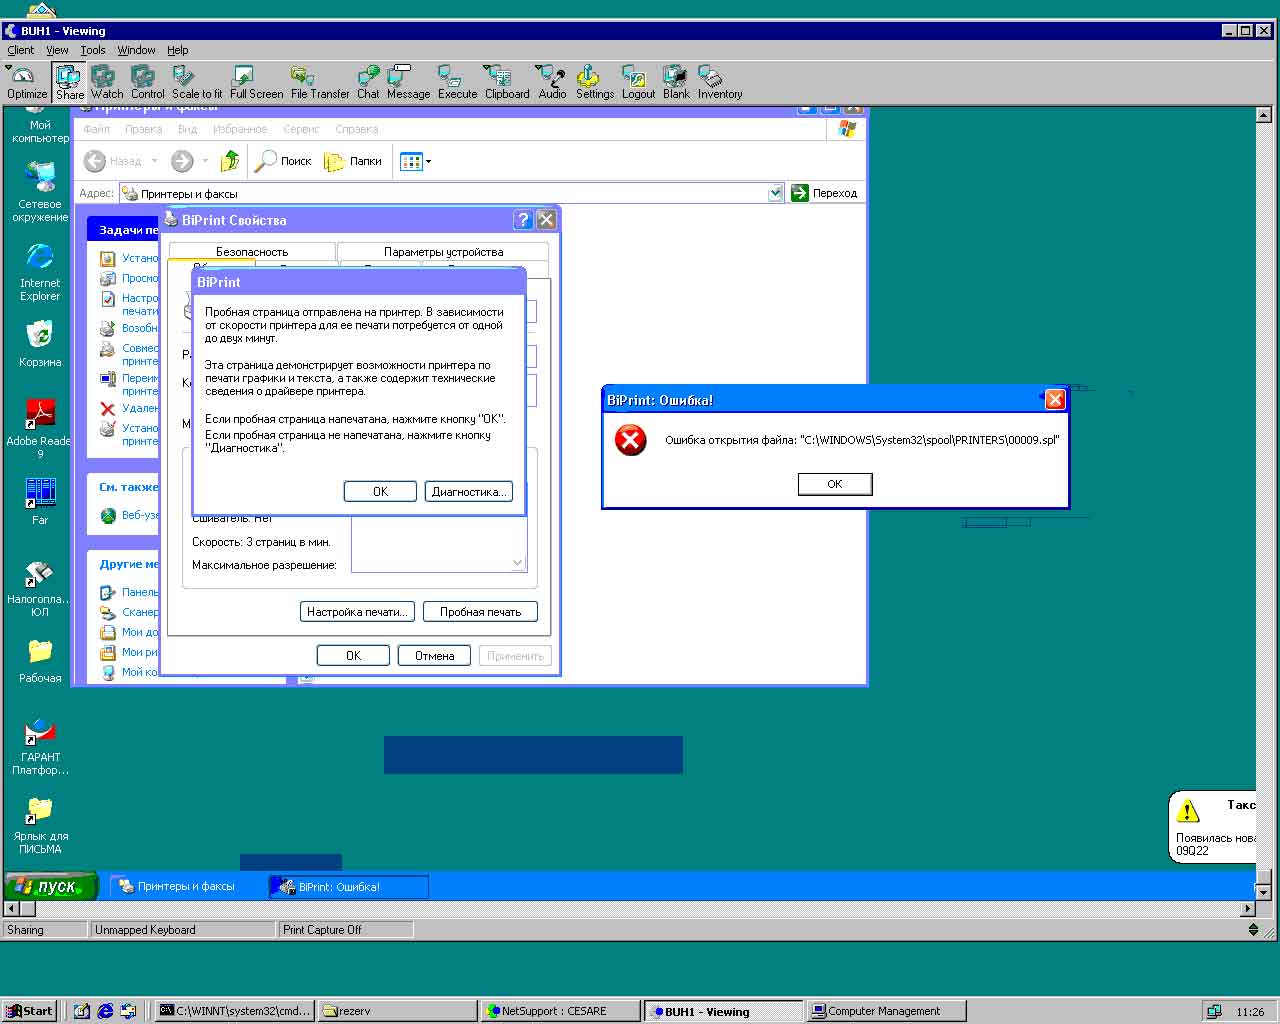Select Computer Management taskbar item
The width and height of the screenshot is (1280, 1024).
tap(886, 1011)
